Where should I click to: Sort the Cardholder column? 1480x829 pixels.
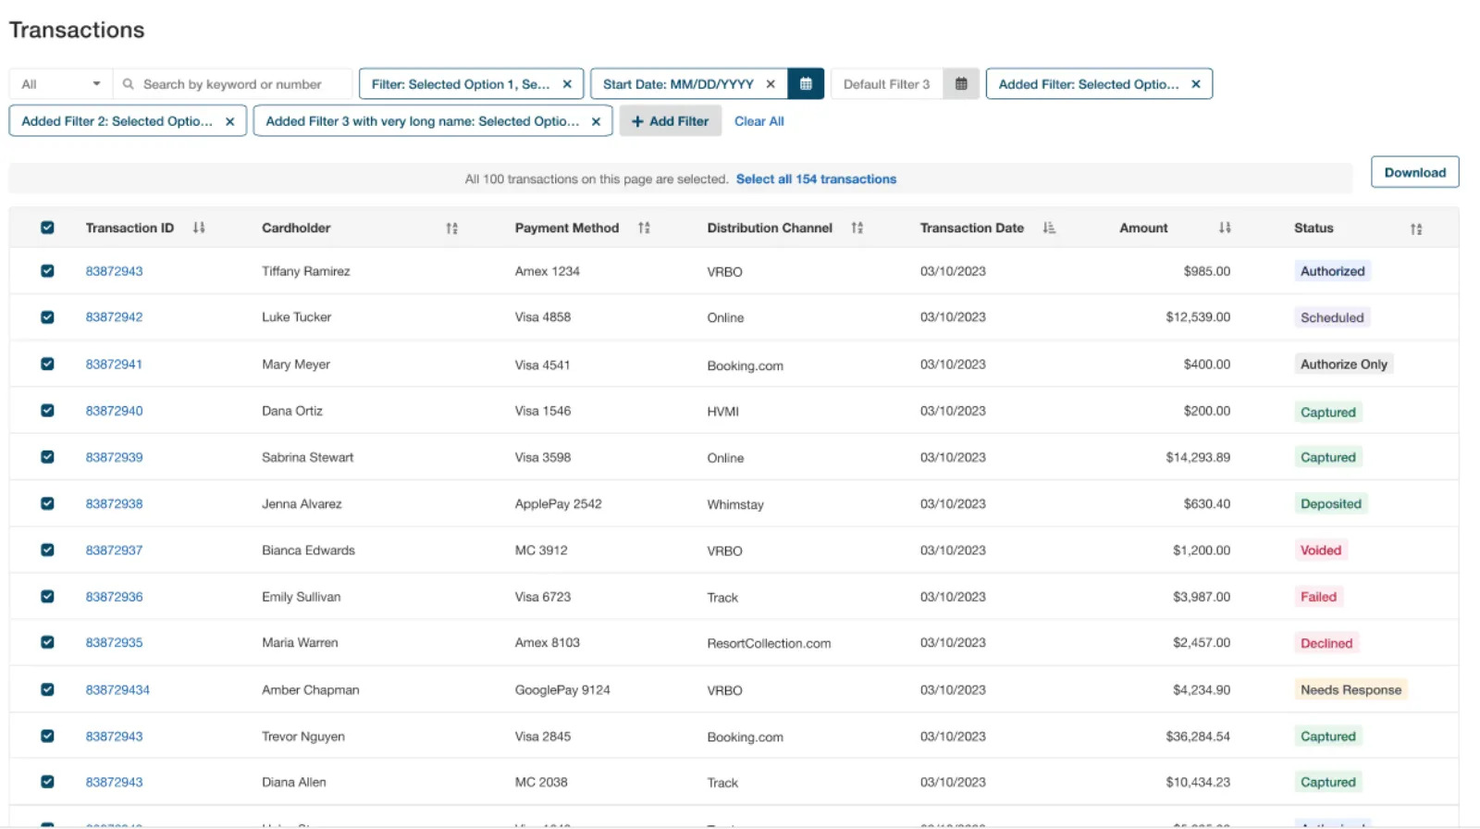[452, 228]
